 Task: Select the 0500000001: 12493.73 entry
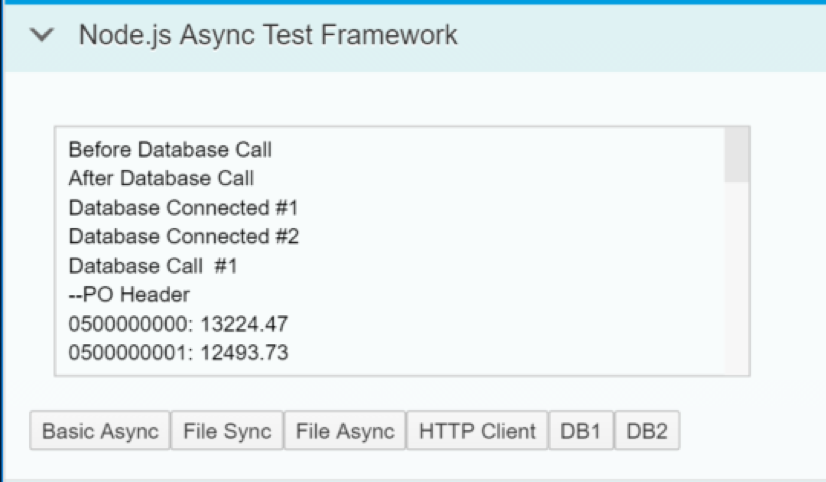tap(178, 352)
